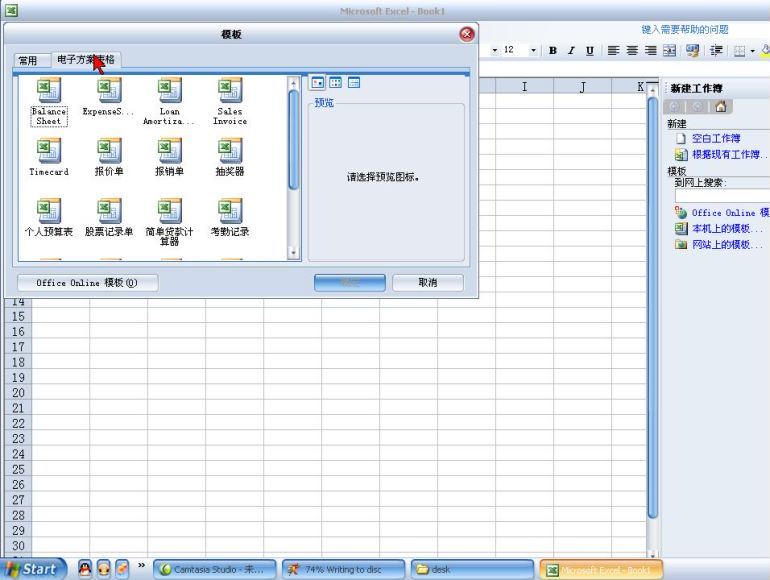Open the borders dropdown arrow
The height and width of the screenshot is (580, 770).
pyautogui.click(x=752, y=51)
